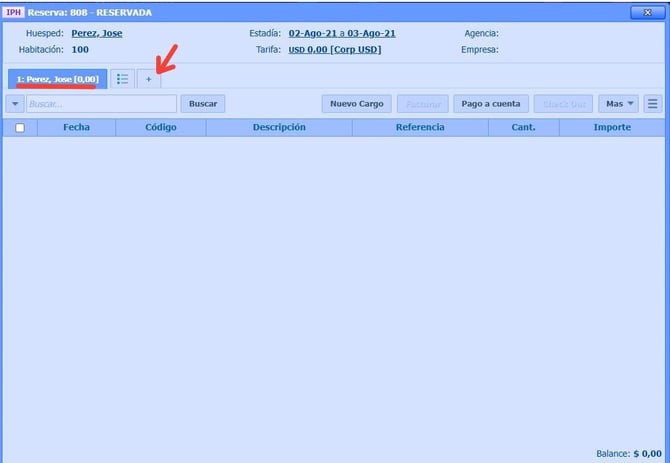Click the Facturar button
The height and width of the screenshot is (463, 670).
tap(422, 104)
